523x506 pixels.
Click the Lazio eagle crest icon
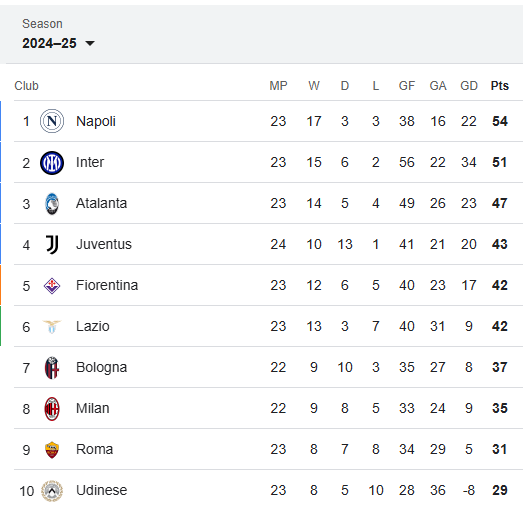tap(52, 327)
